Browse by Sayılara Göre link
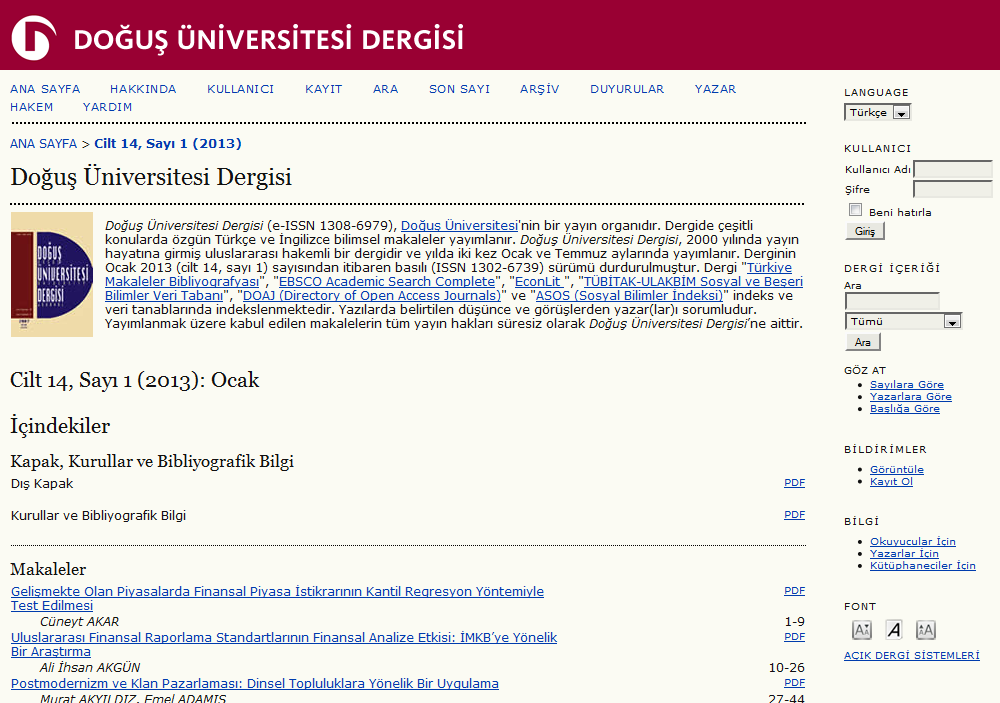 point(907,385)
